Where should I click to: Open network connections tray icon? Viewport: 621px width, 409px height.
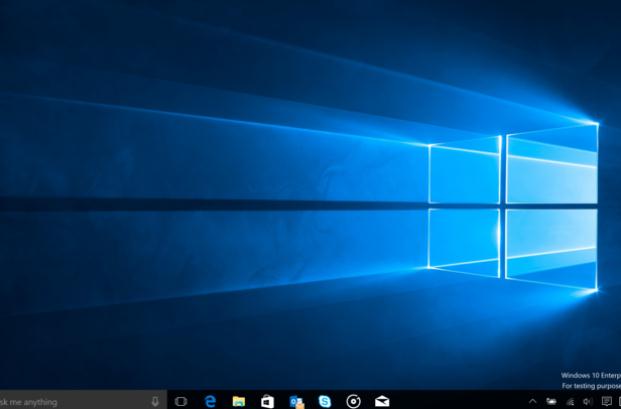click(570, 401)
